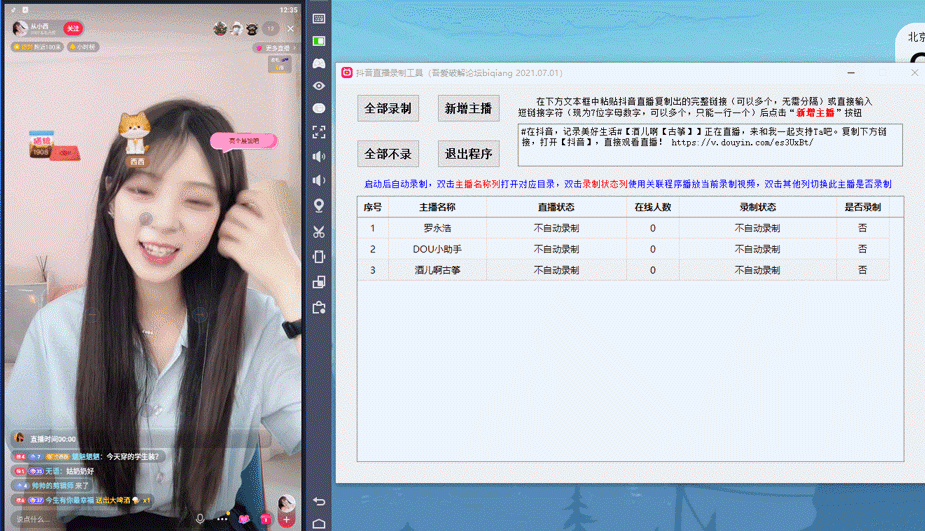Click the 全部录制 button

(388, 109)
